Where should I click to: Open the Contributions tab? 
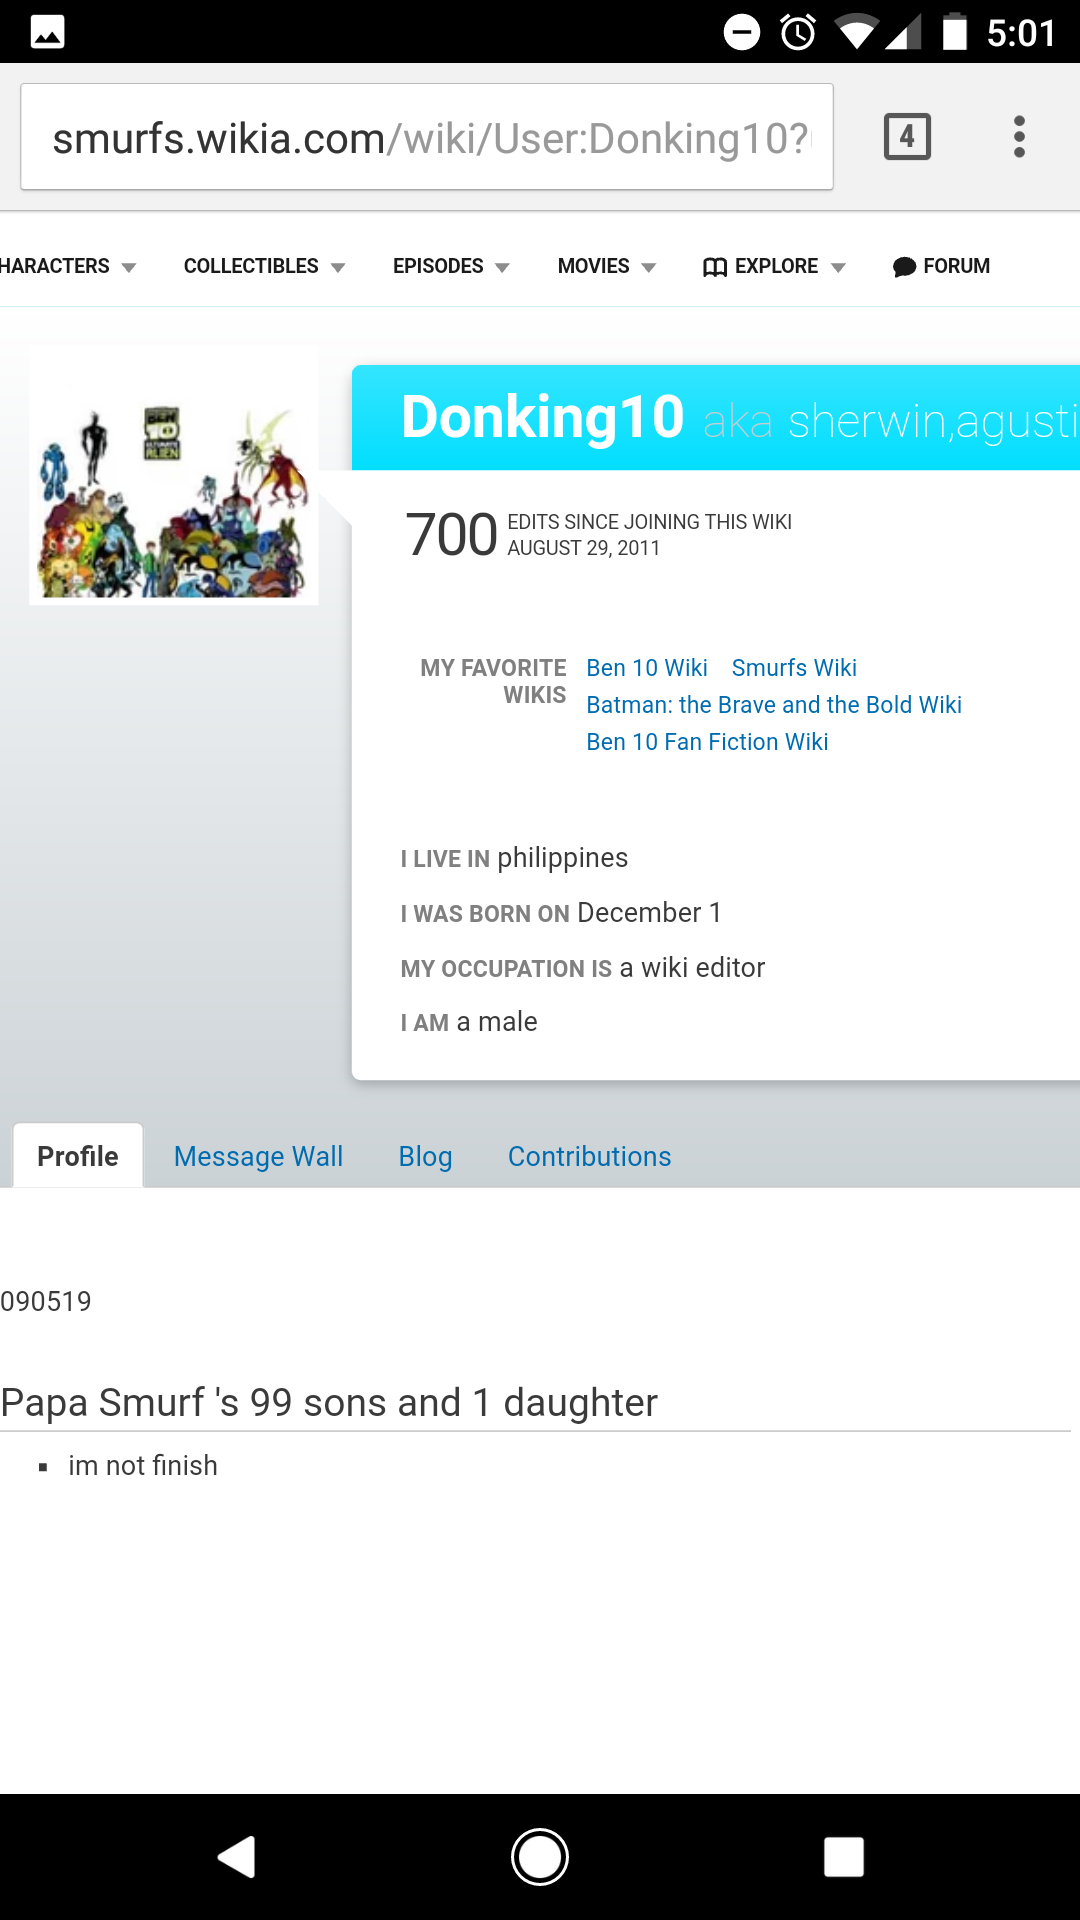tap(589, 1156)
